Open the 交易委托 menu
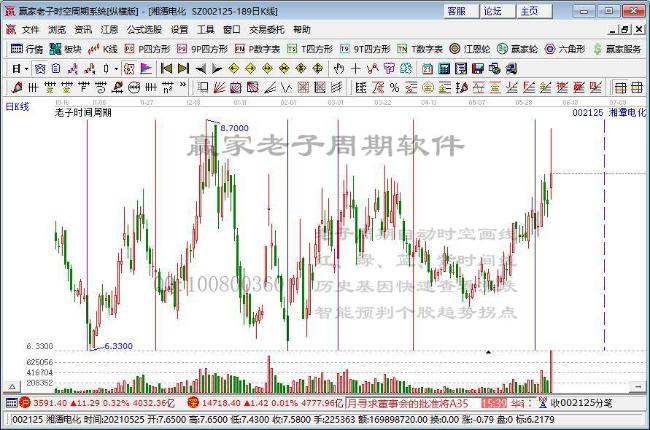The width and height of the screenshot is (650, 430). [267, 29]
